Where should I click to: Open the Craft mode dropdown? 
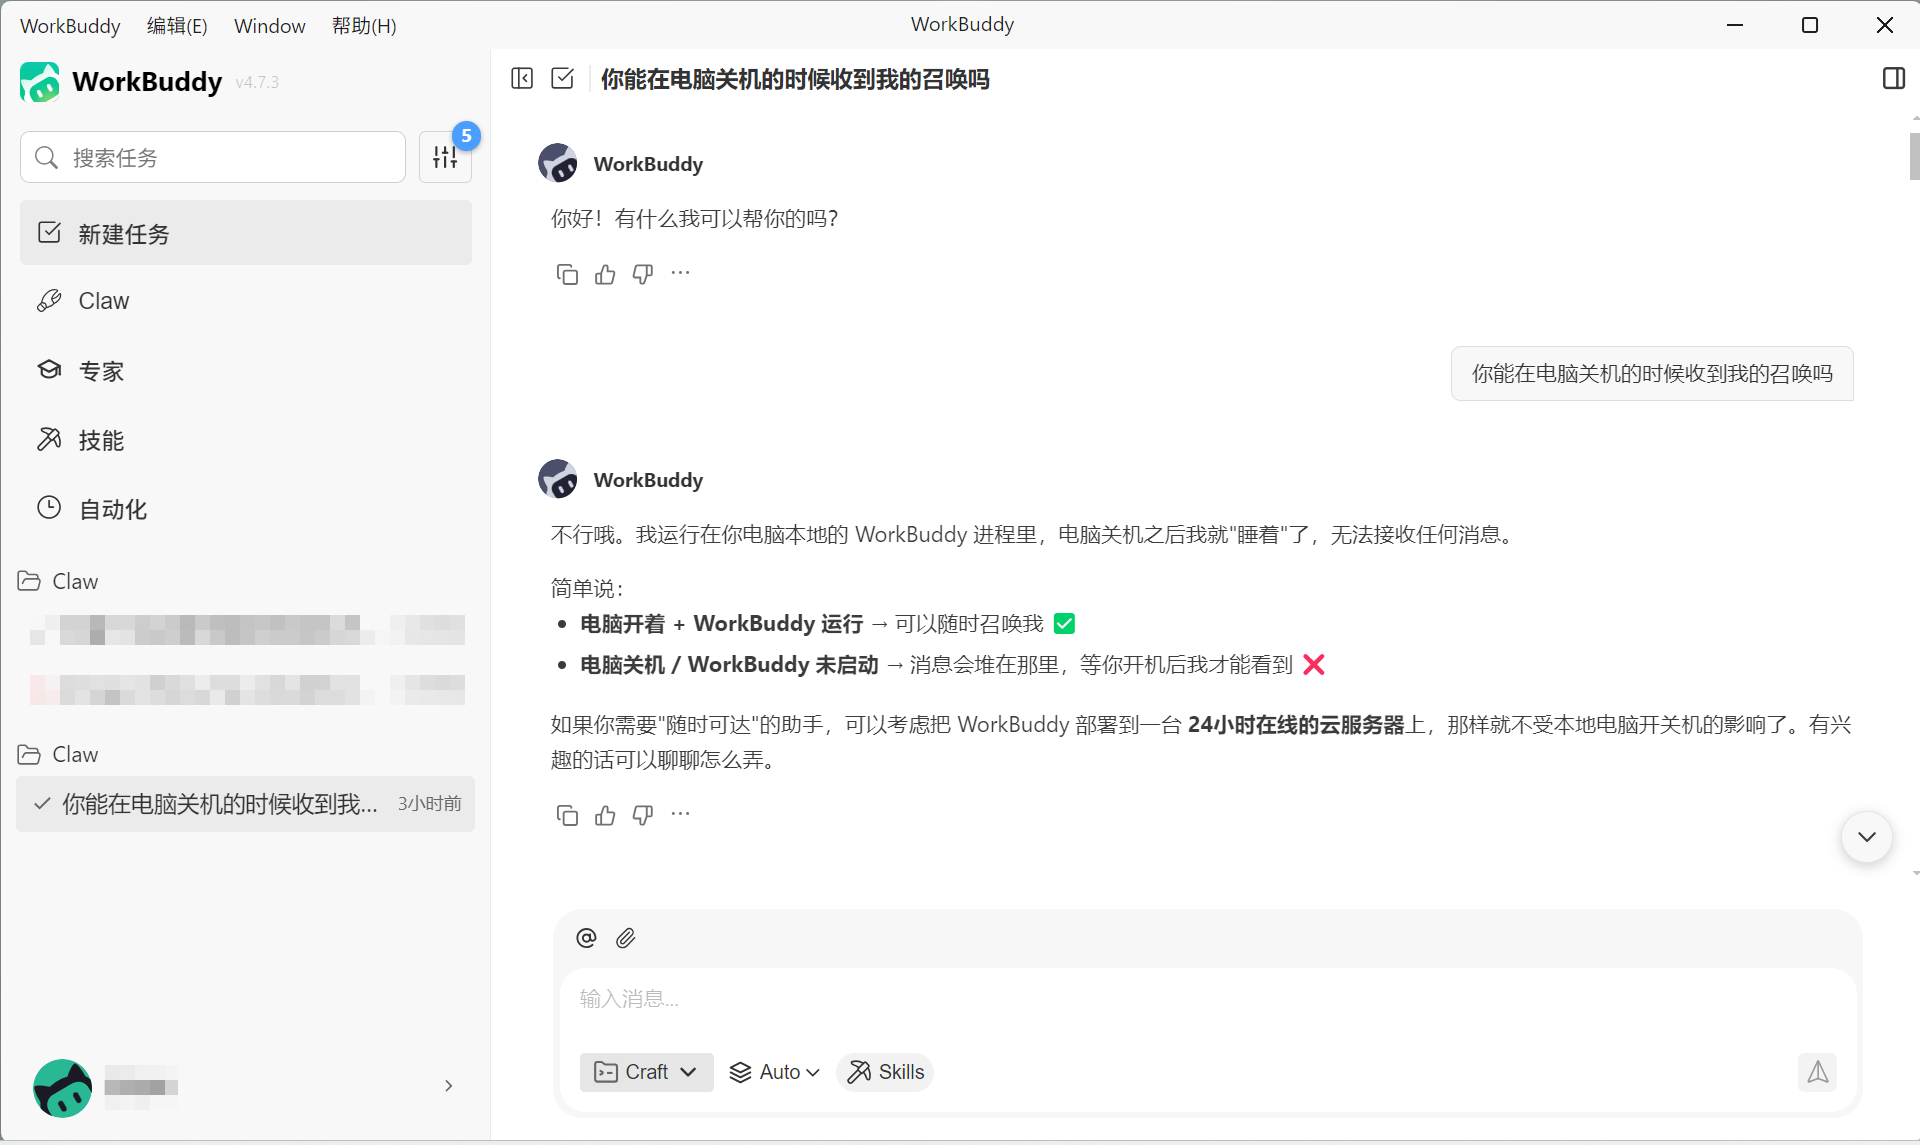(646, 1072)
